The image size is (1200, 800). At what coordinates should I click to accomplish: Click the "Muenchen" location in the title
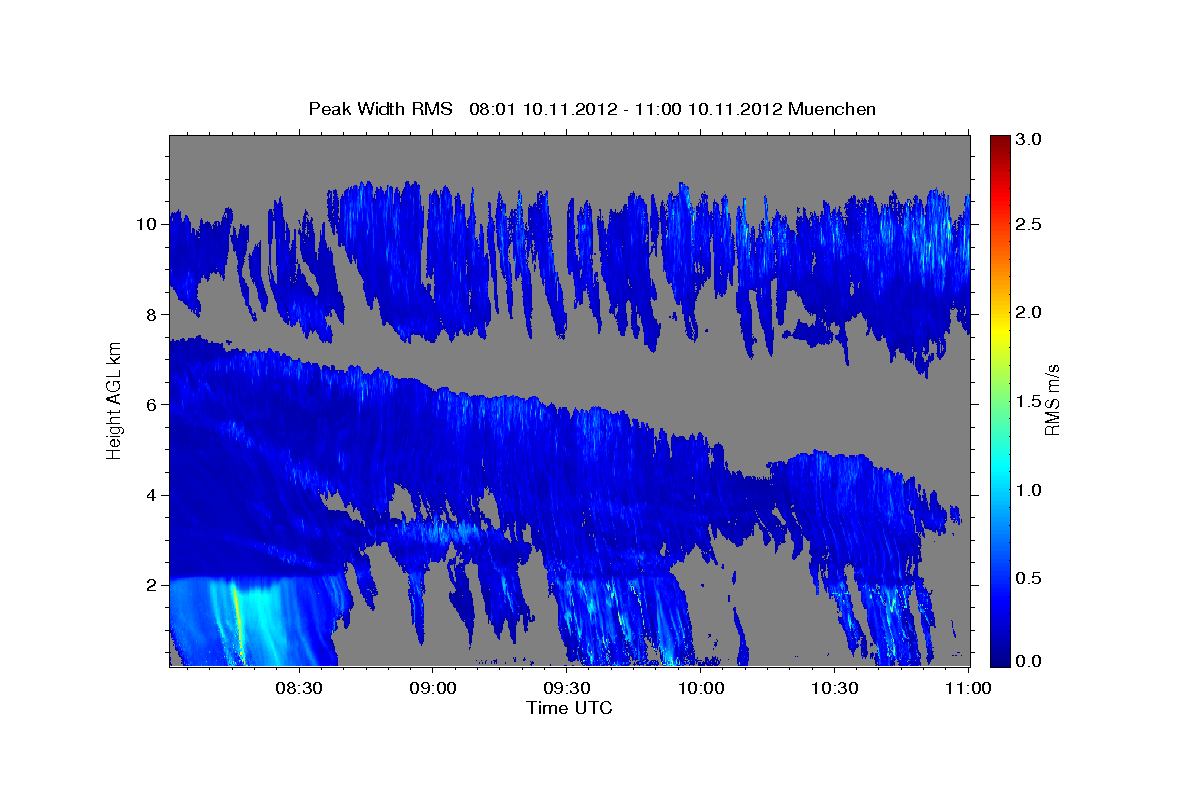coord(832,109)
